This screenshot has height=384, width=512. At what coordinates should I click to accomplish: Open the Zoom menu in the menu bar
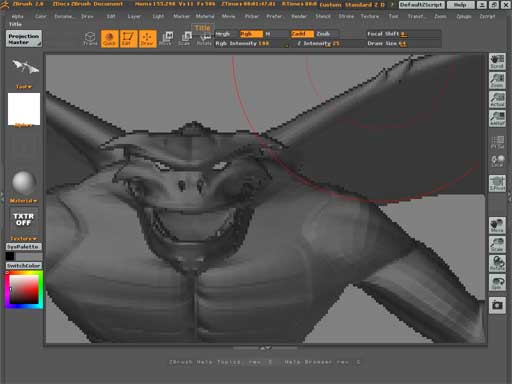coord(440,16)
